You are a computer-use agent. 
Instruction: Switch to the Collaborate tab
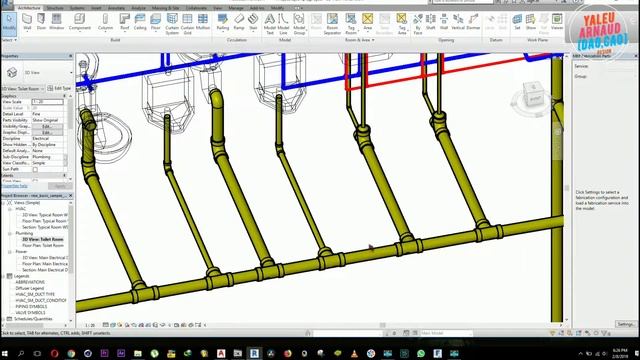click(196, 8)
